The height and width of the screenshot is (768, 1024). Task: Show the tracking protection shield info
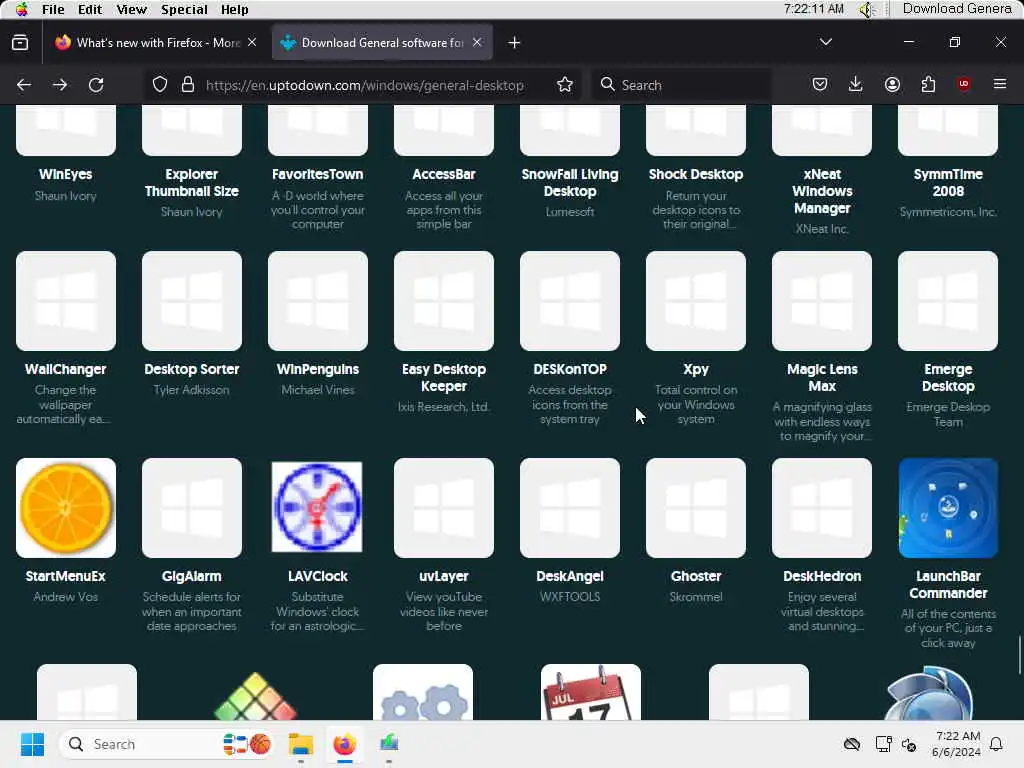160,85
